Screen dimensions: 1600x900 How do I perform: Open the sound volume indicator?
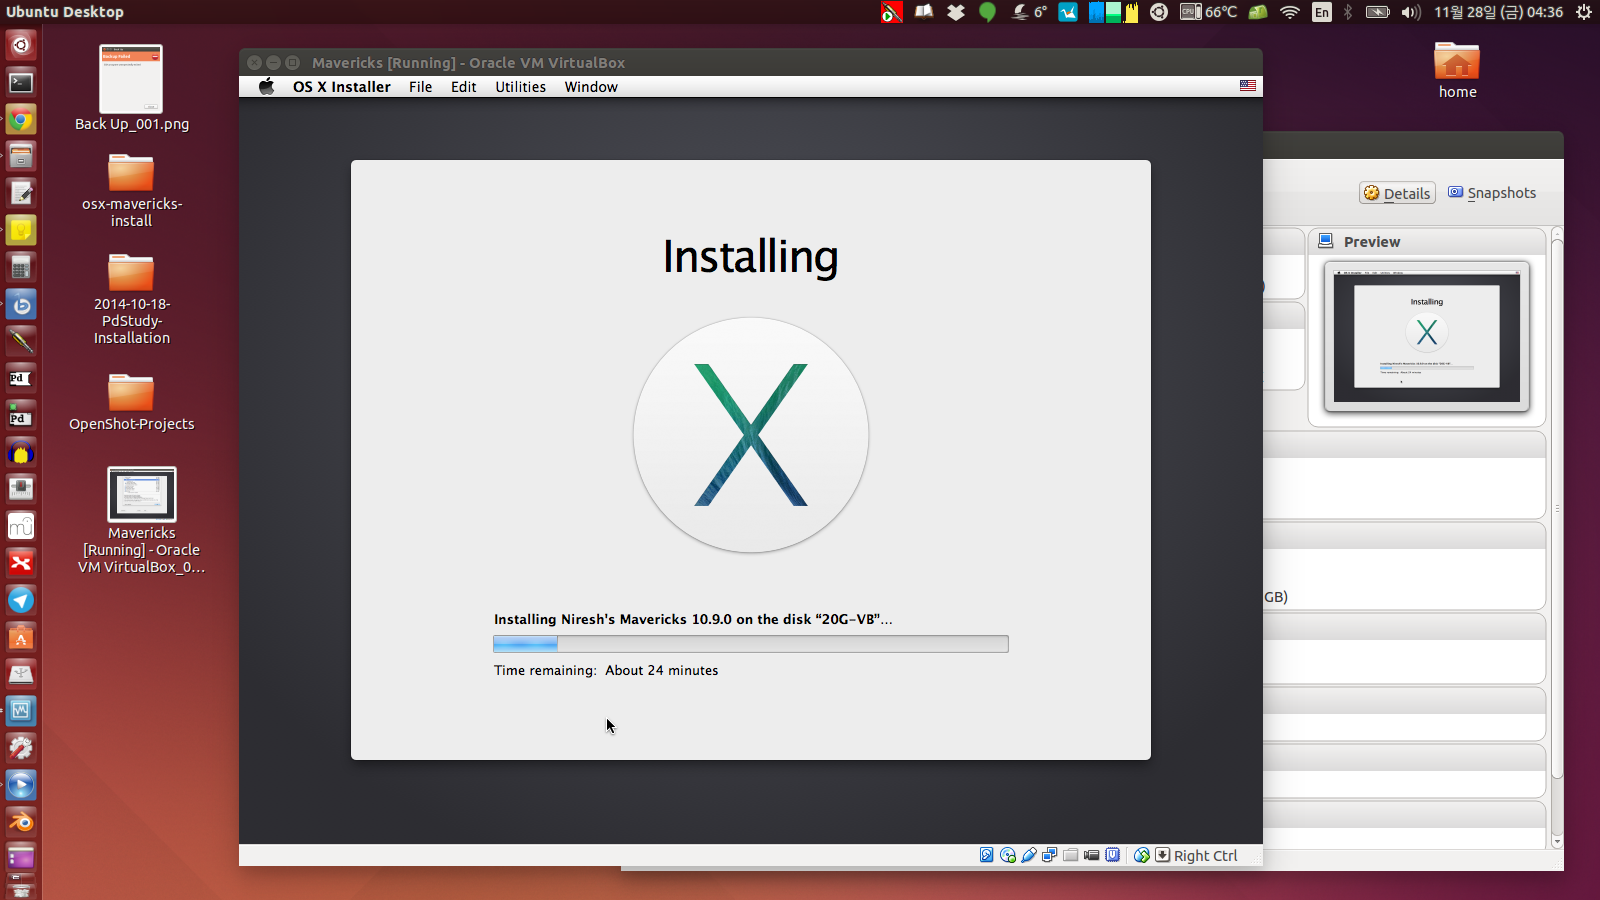[x=1411, y=12]
